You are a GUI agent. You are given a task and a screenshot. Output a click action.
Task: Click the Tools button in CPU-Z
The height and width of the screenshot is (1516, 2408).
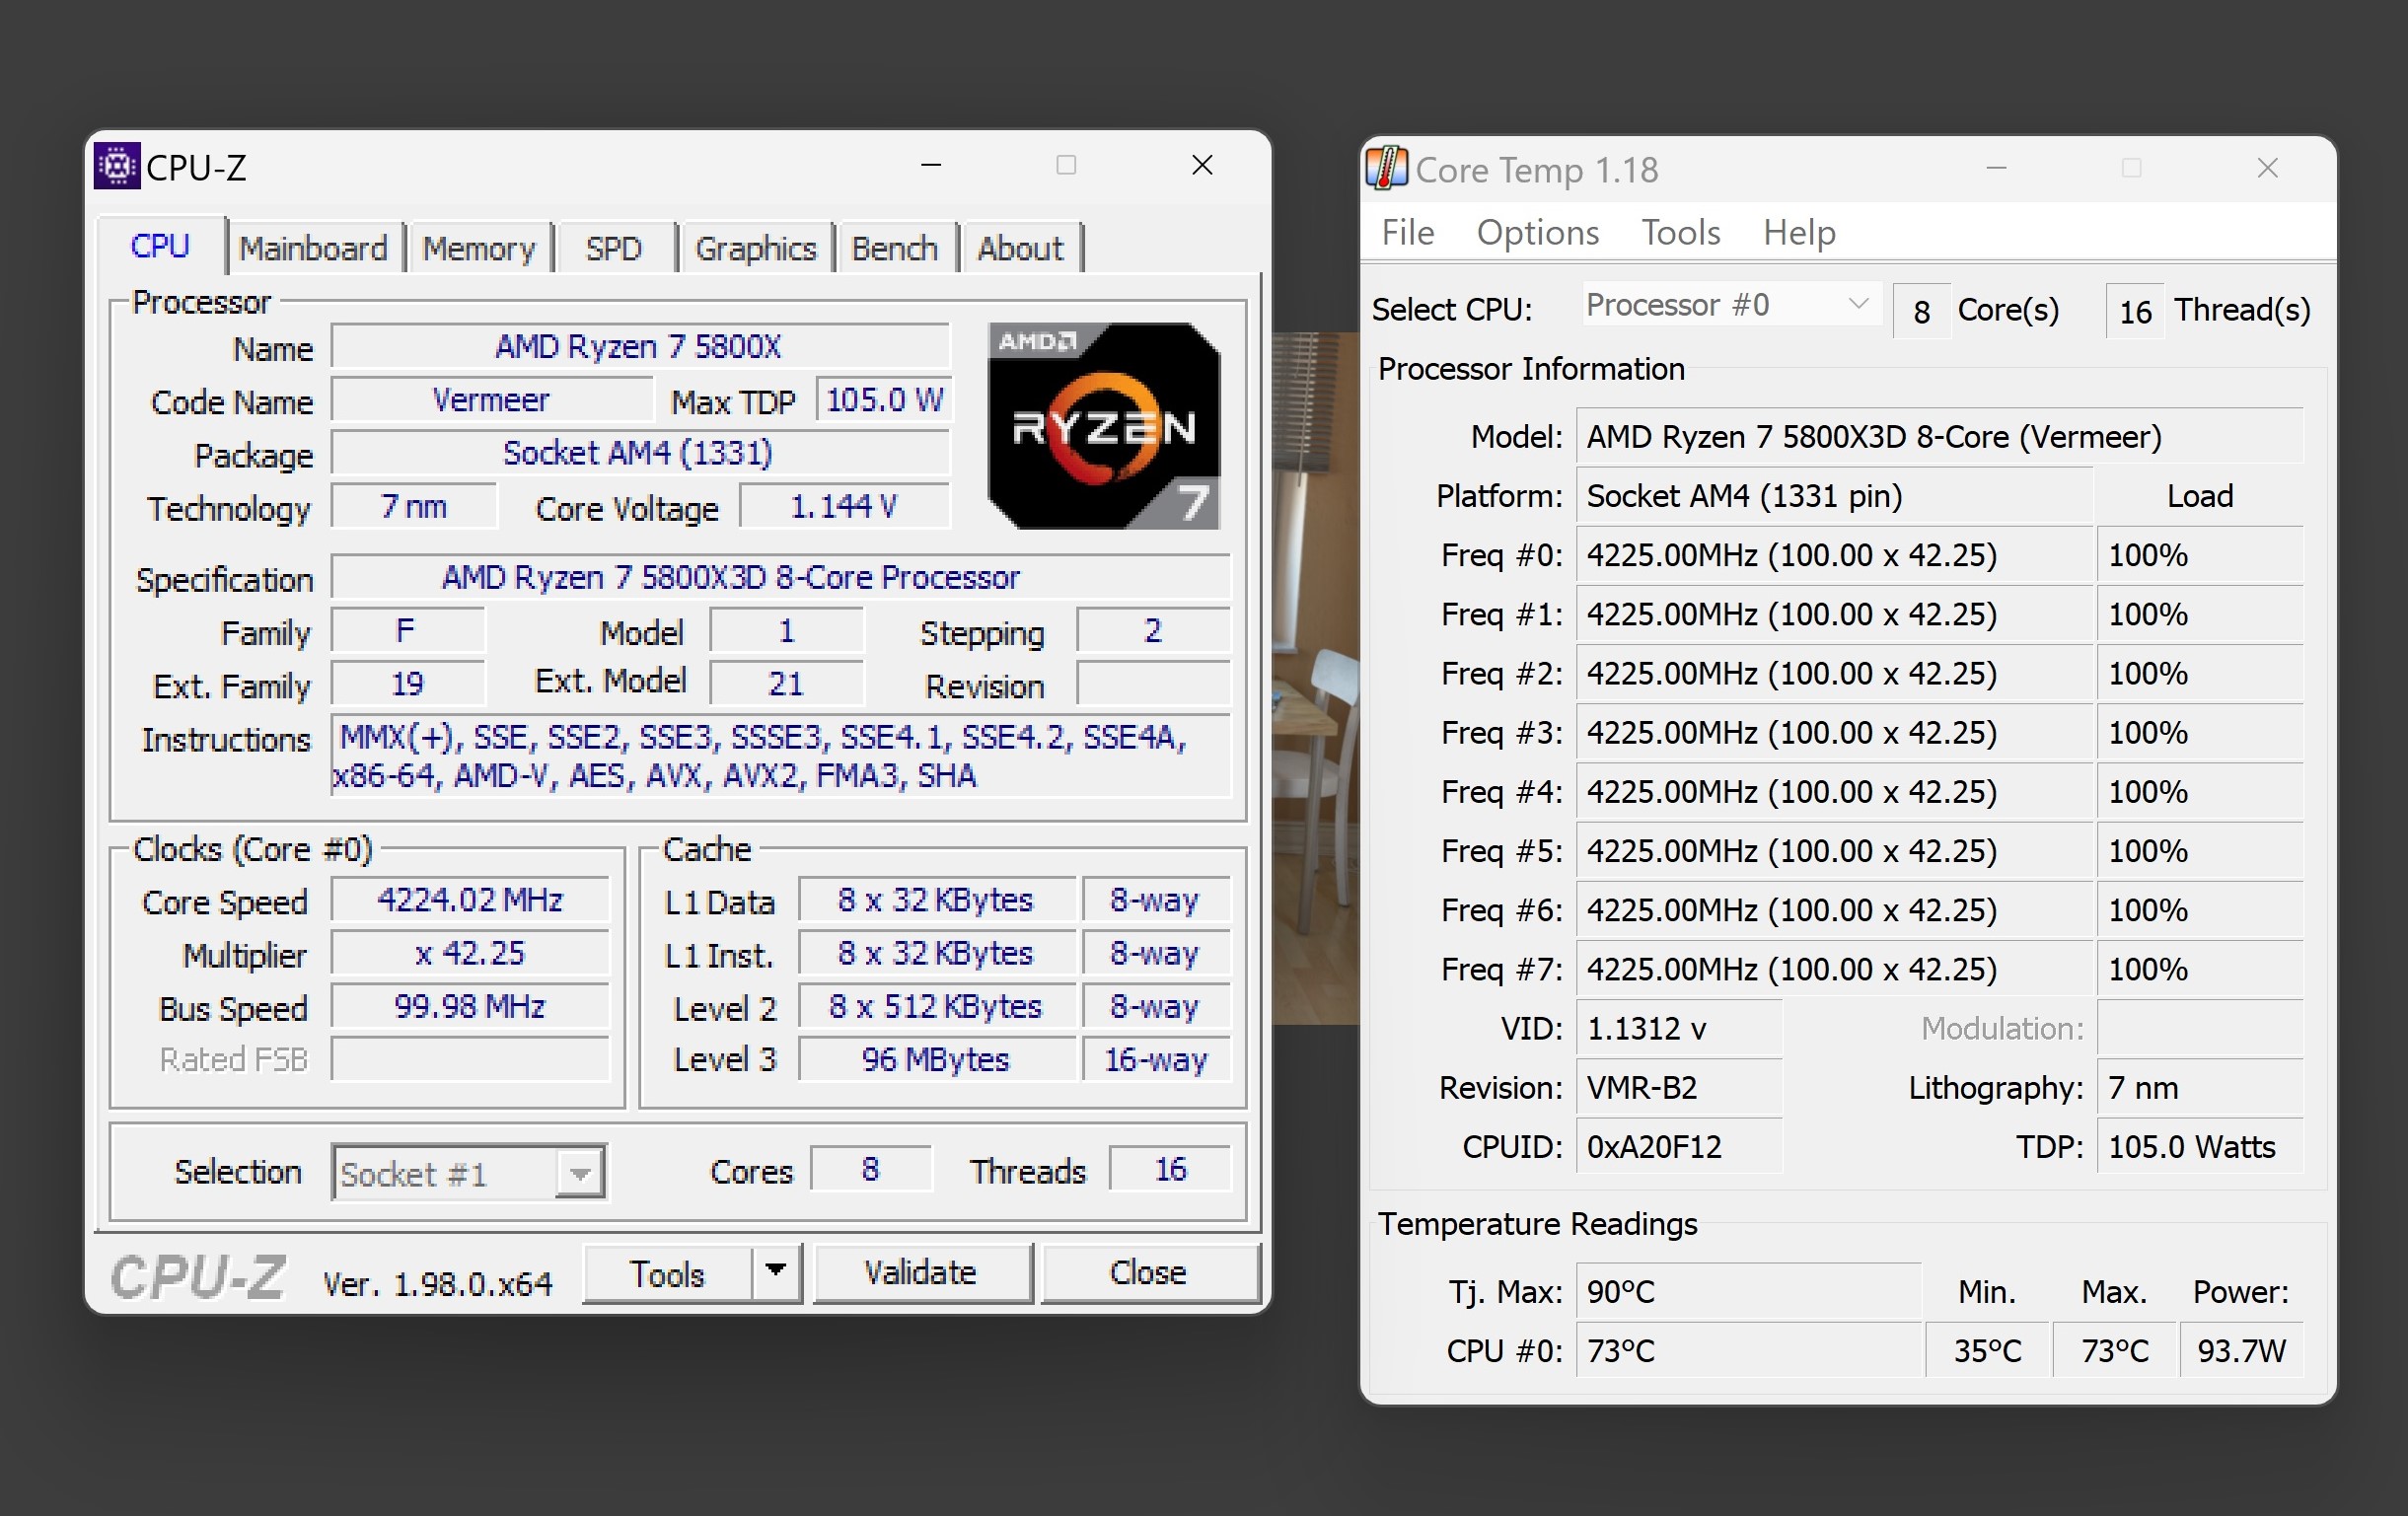pyautogui.click(x=667, y=1273)
